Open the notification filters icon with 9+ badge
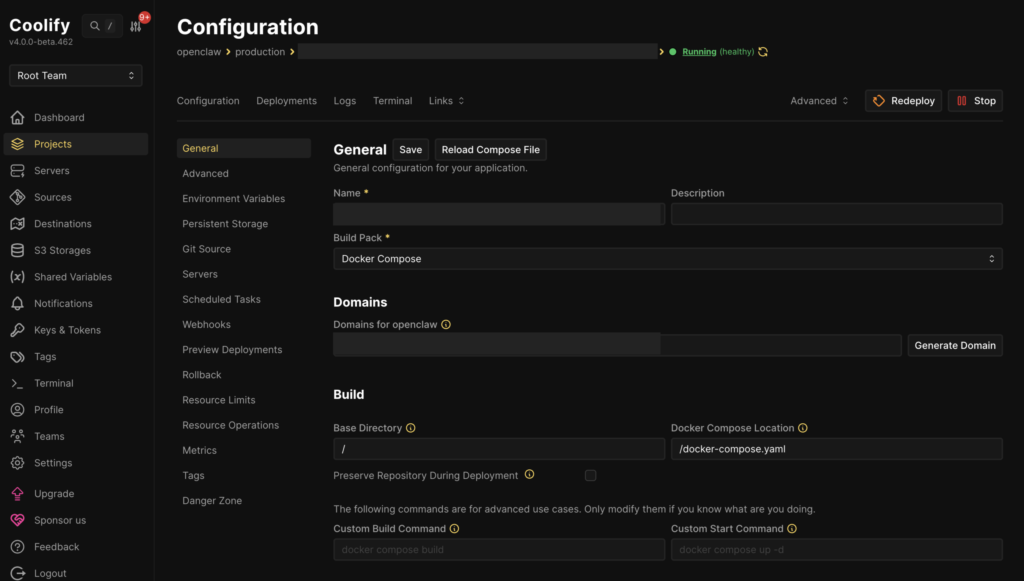1024x581 pixels. (137, 25)
